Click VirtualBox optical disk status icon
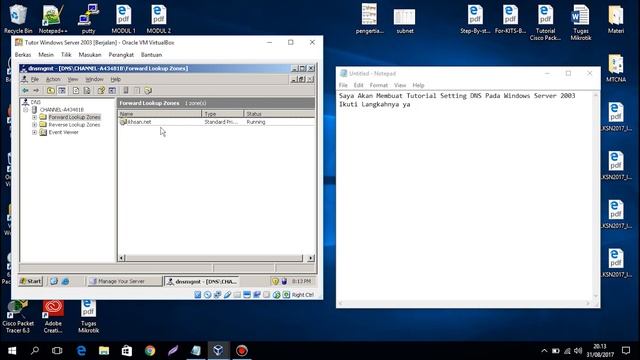Viewport: 640px width, 360px height. (207, 295)
